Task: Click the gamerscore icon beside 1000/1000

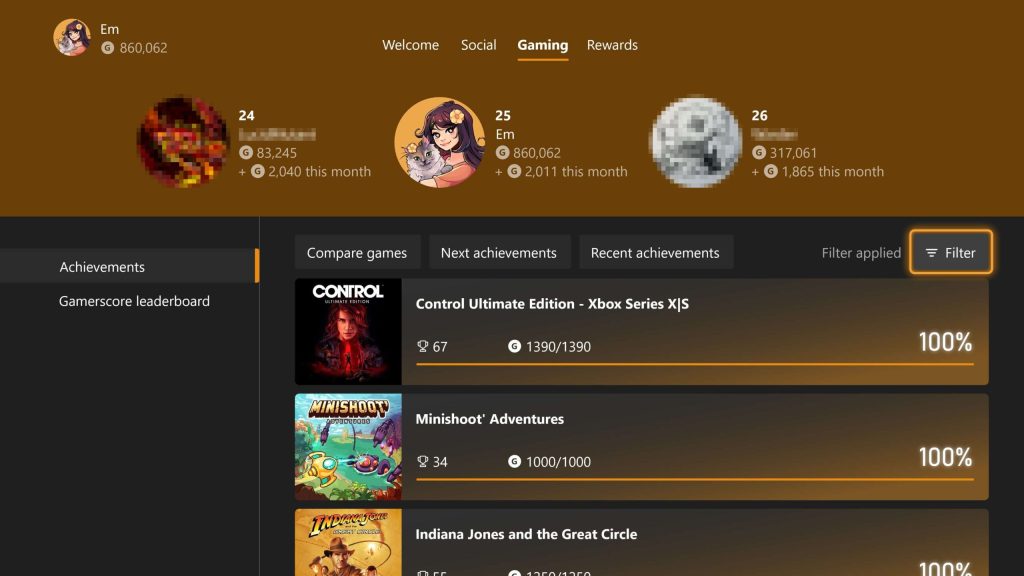Action: click(x=515, y=461)
